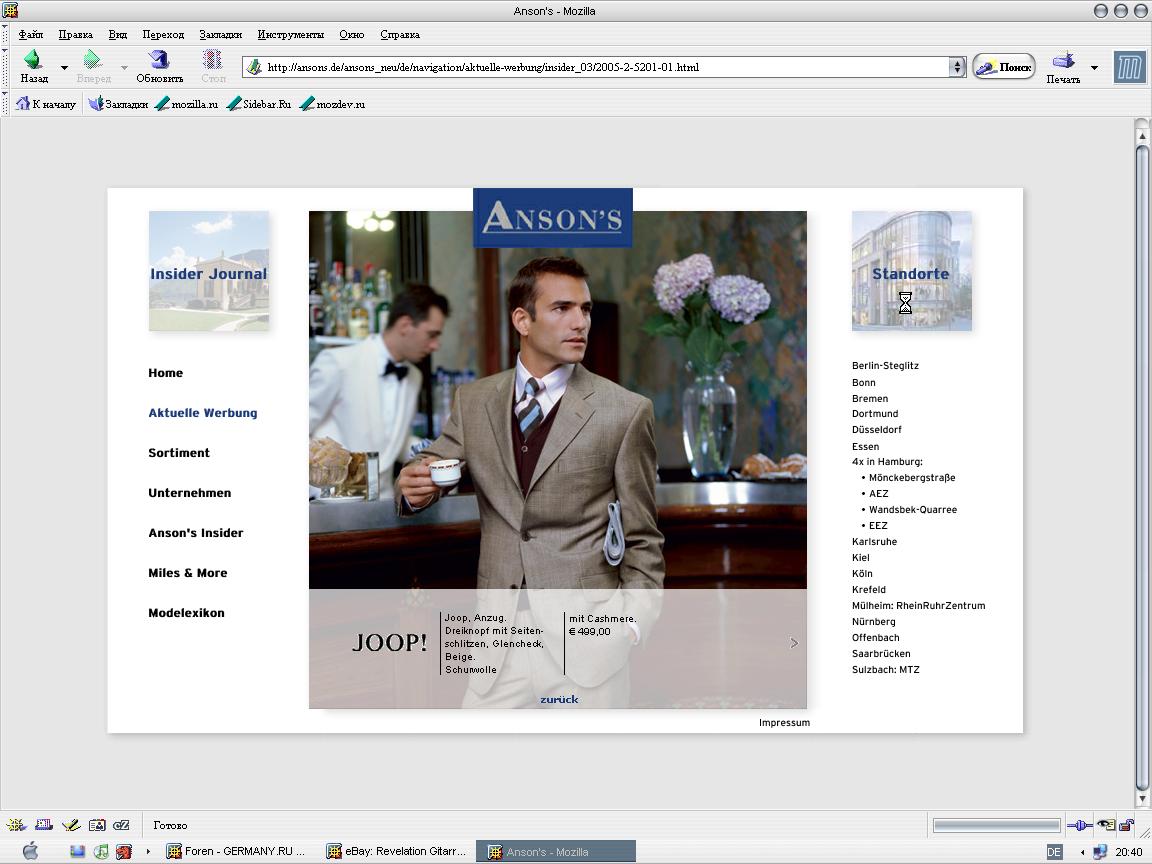Expand the system tray arrow near DE
Image resolution: width=1152 pixels, height=864 pixels.
[1082, 852]
